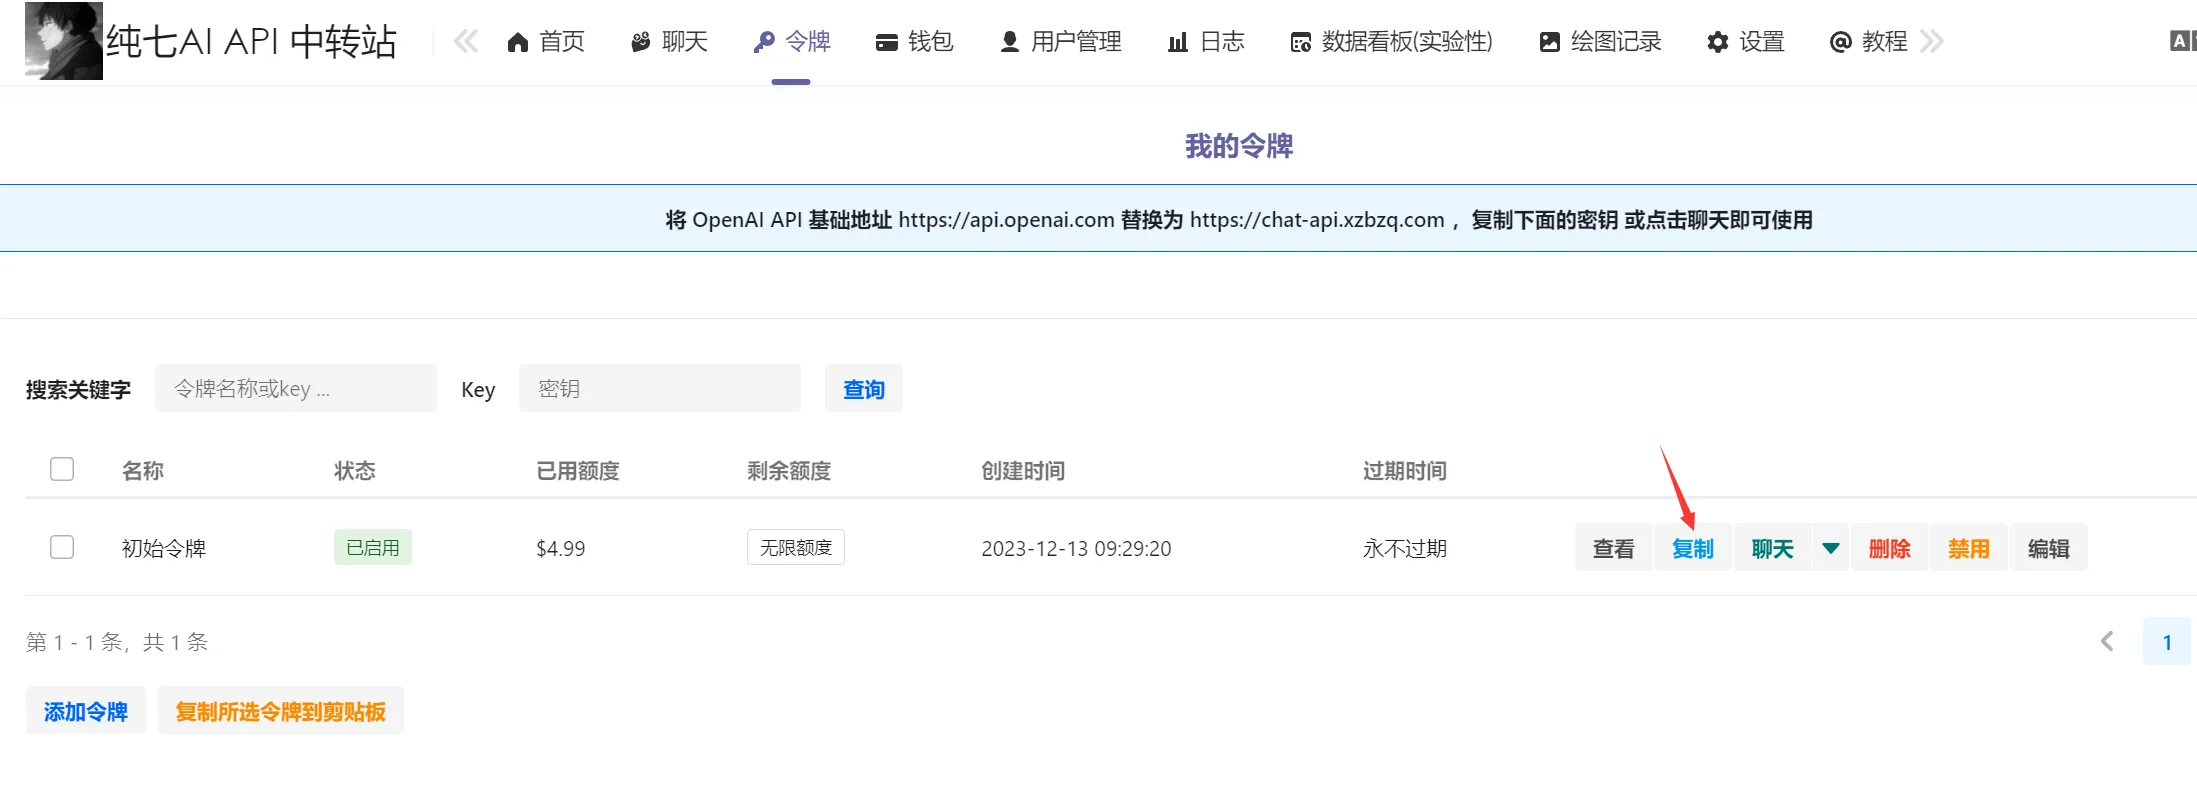Click the picture icon beside 绘图记录
The width and height of the screenshot is (2197, 797).
1549,42
